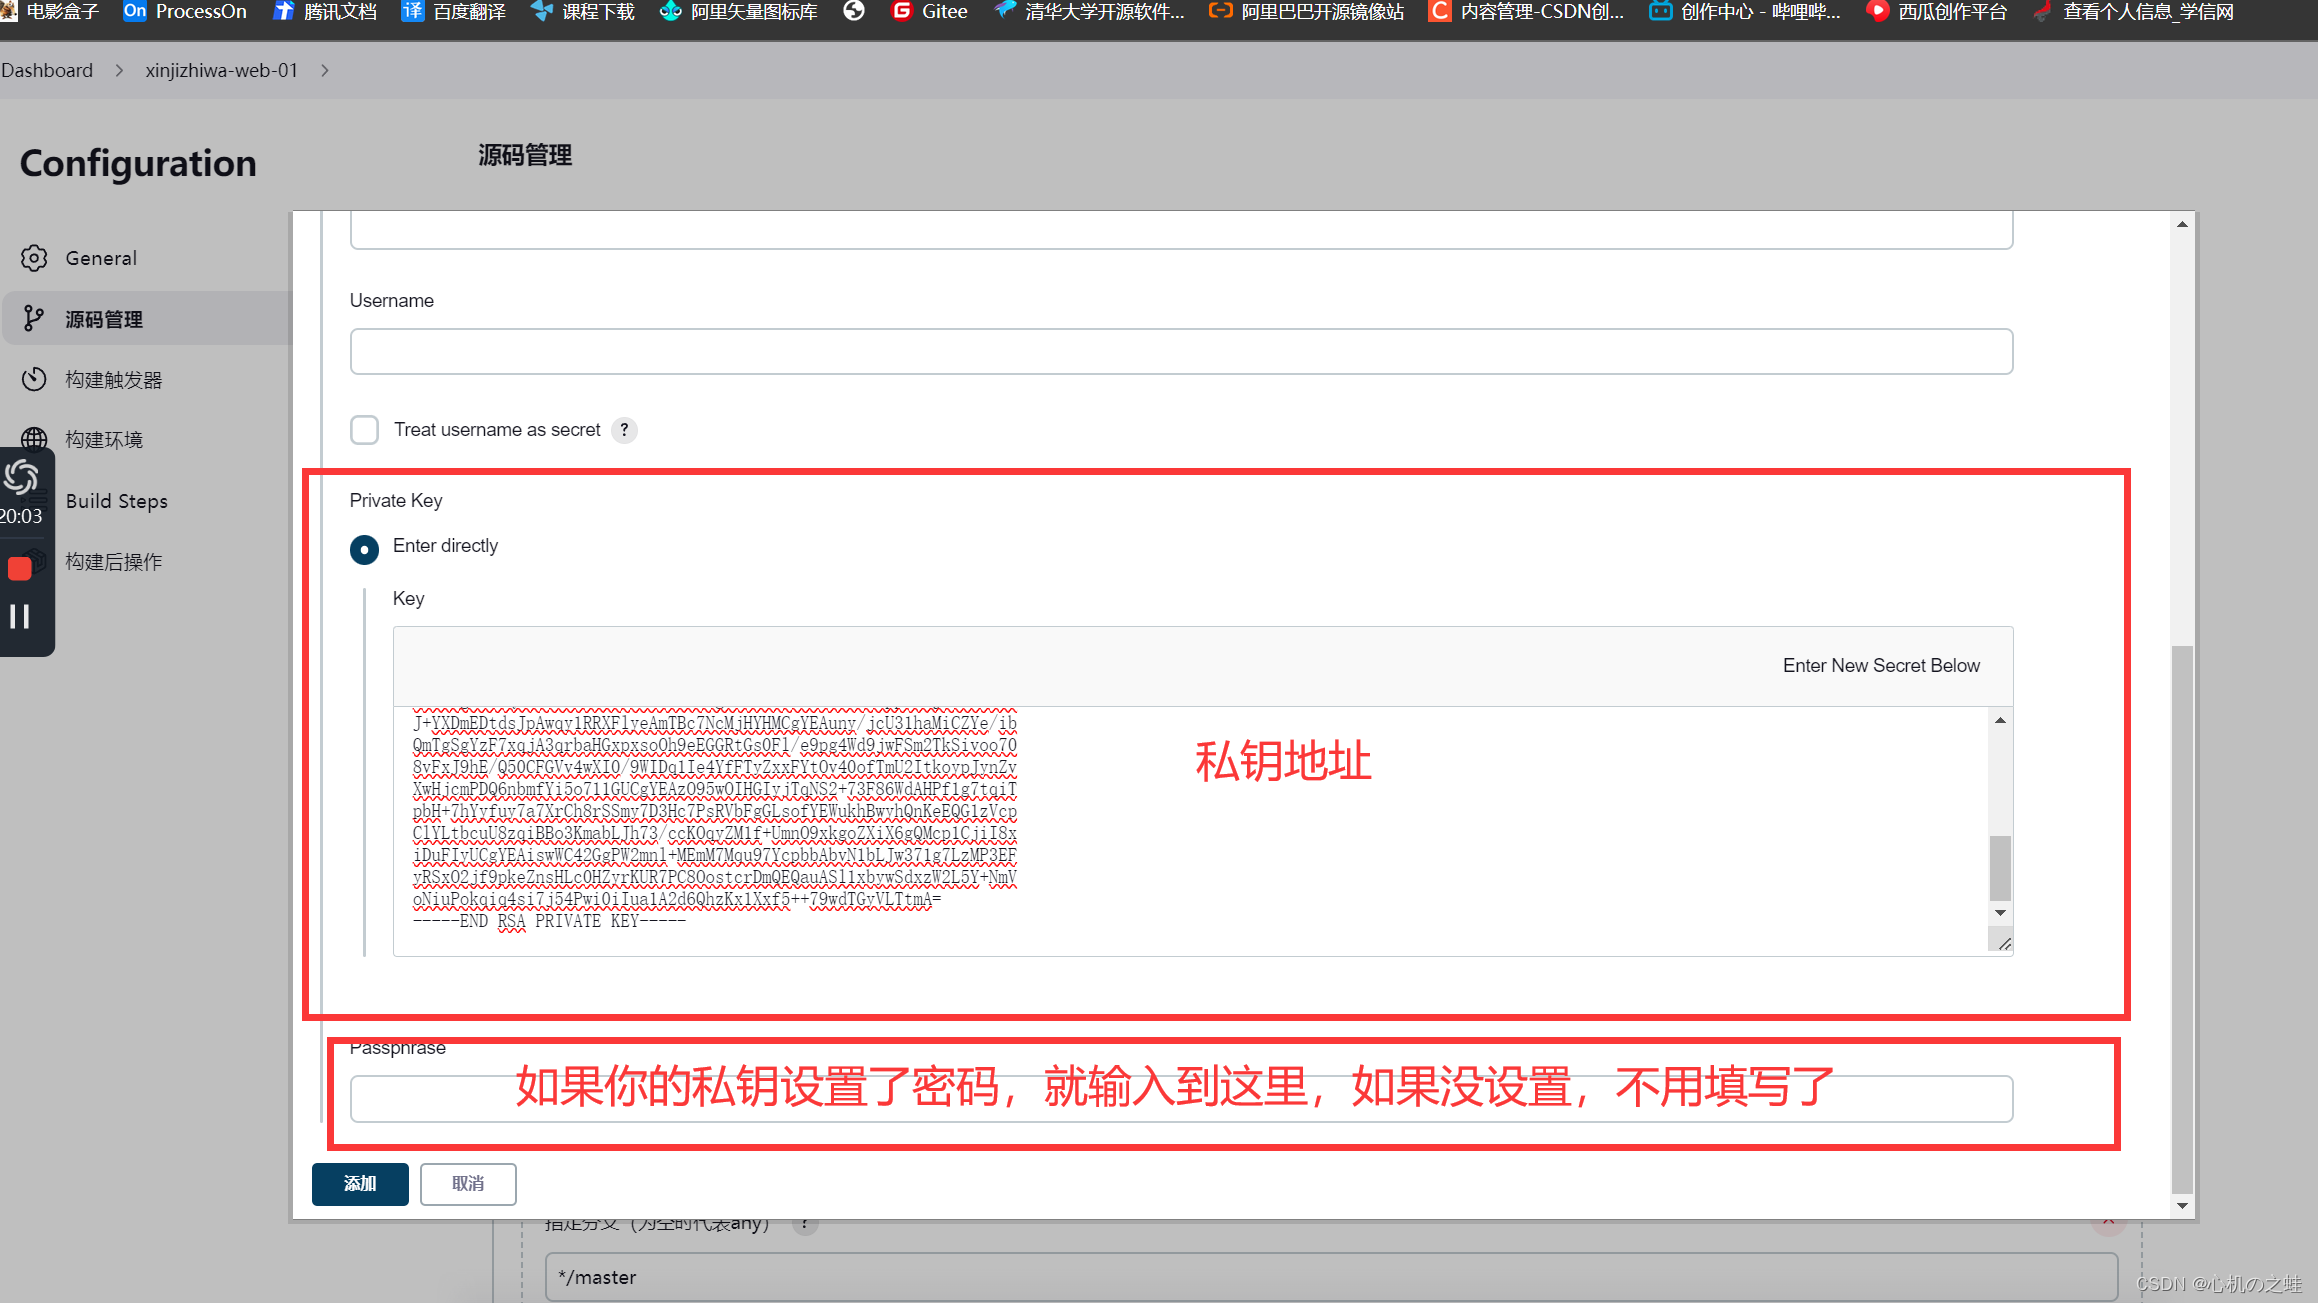The image size is (2318, 1303).
Task: Open Build Steps section
Action: tap(116, 501)
